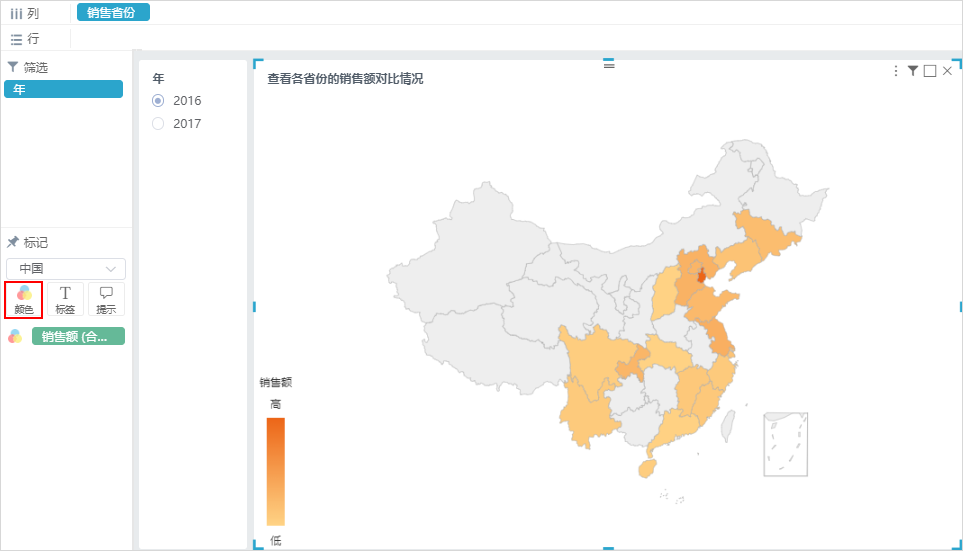Image resolution: width=963 pixels, height=551 pixels.
Task: Click the 销售额 (合... green measure pill
Action: [x=78, y=337]
